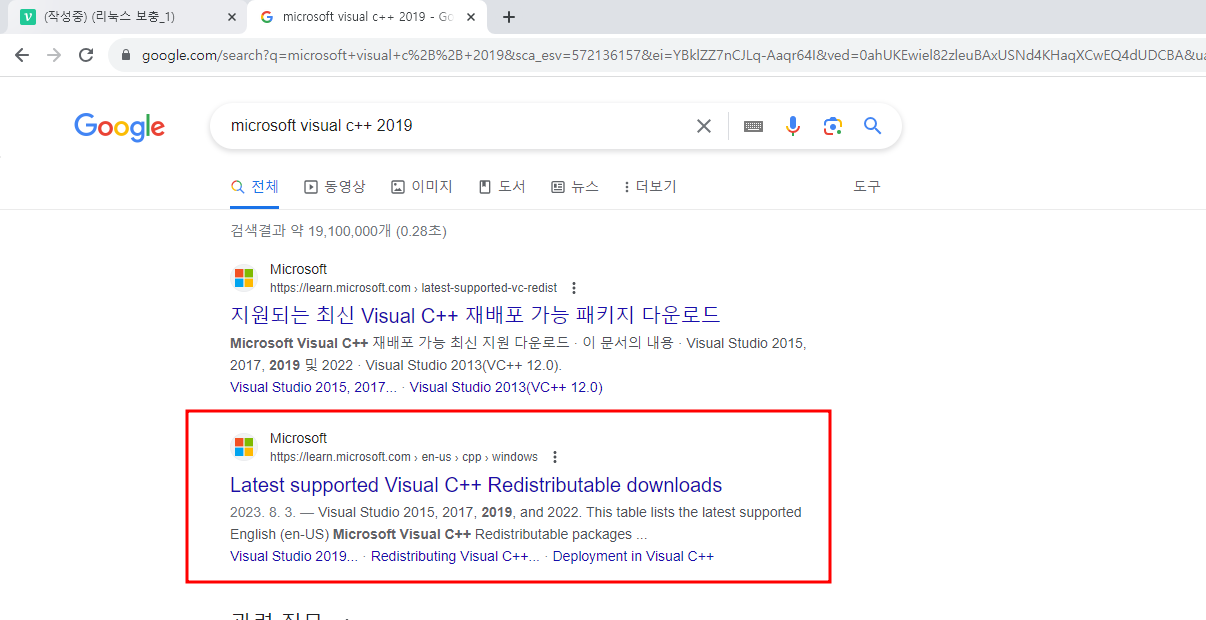Search by image with the Google Lens icon
1206x620 pixels.
(x=833, y=126)
